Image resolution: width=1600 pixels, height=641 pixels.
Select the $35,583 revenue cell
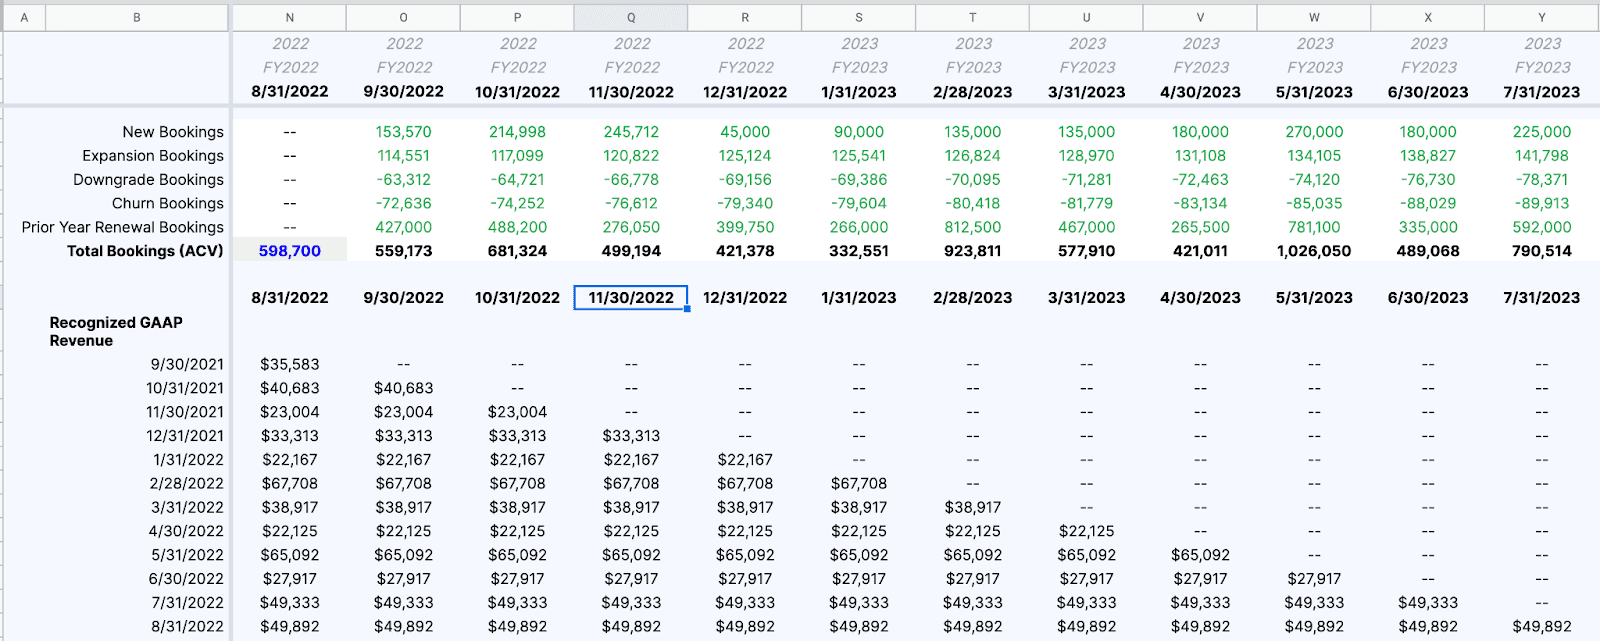tap(290, 364)
